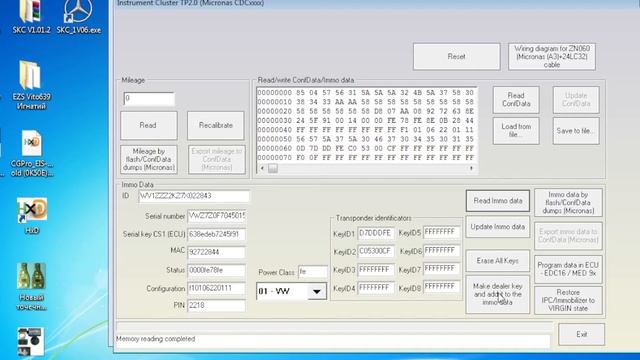This screenshot has height=360, width=640.
Task: Click the KeyID5 field
Action: (x=441, y=232)
